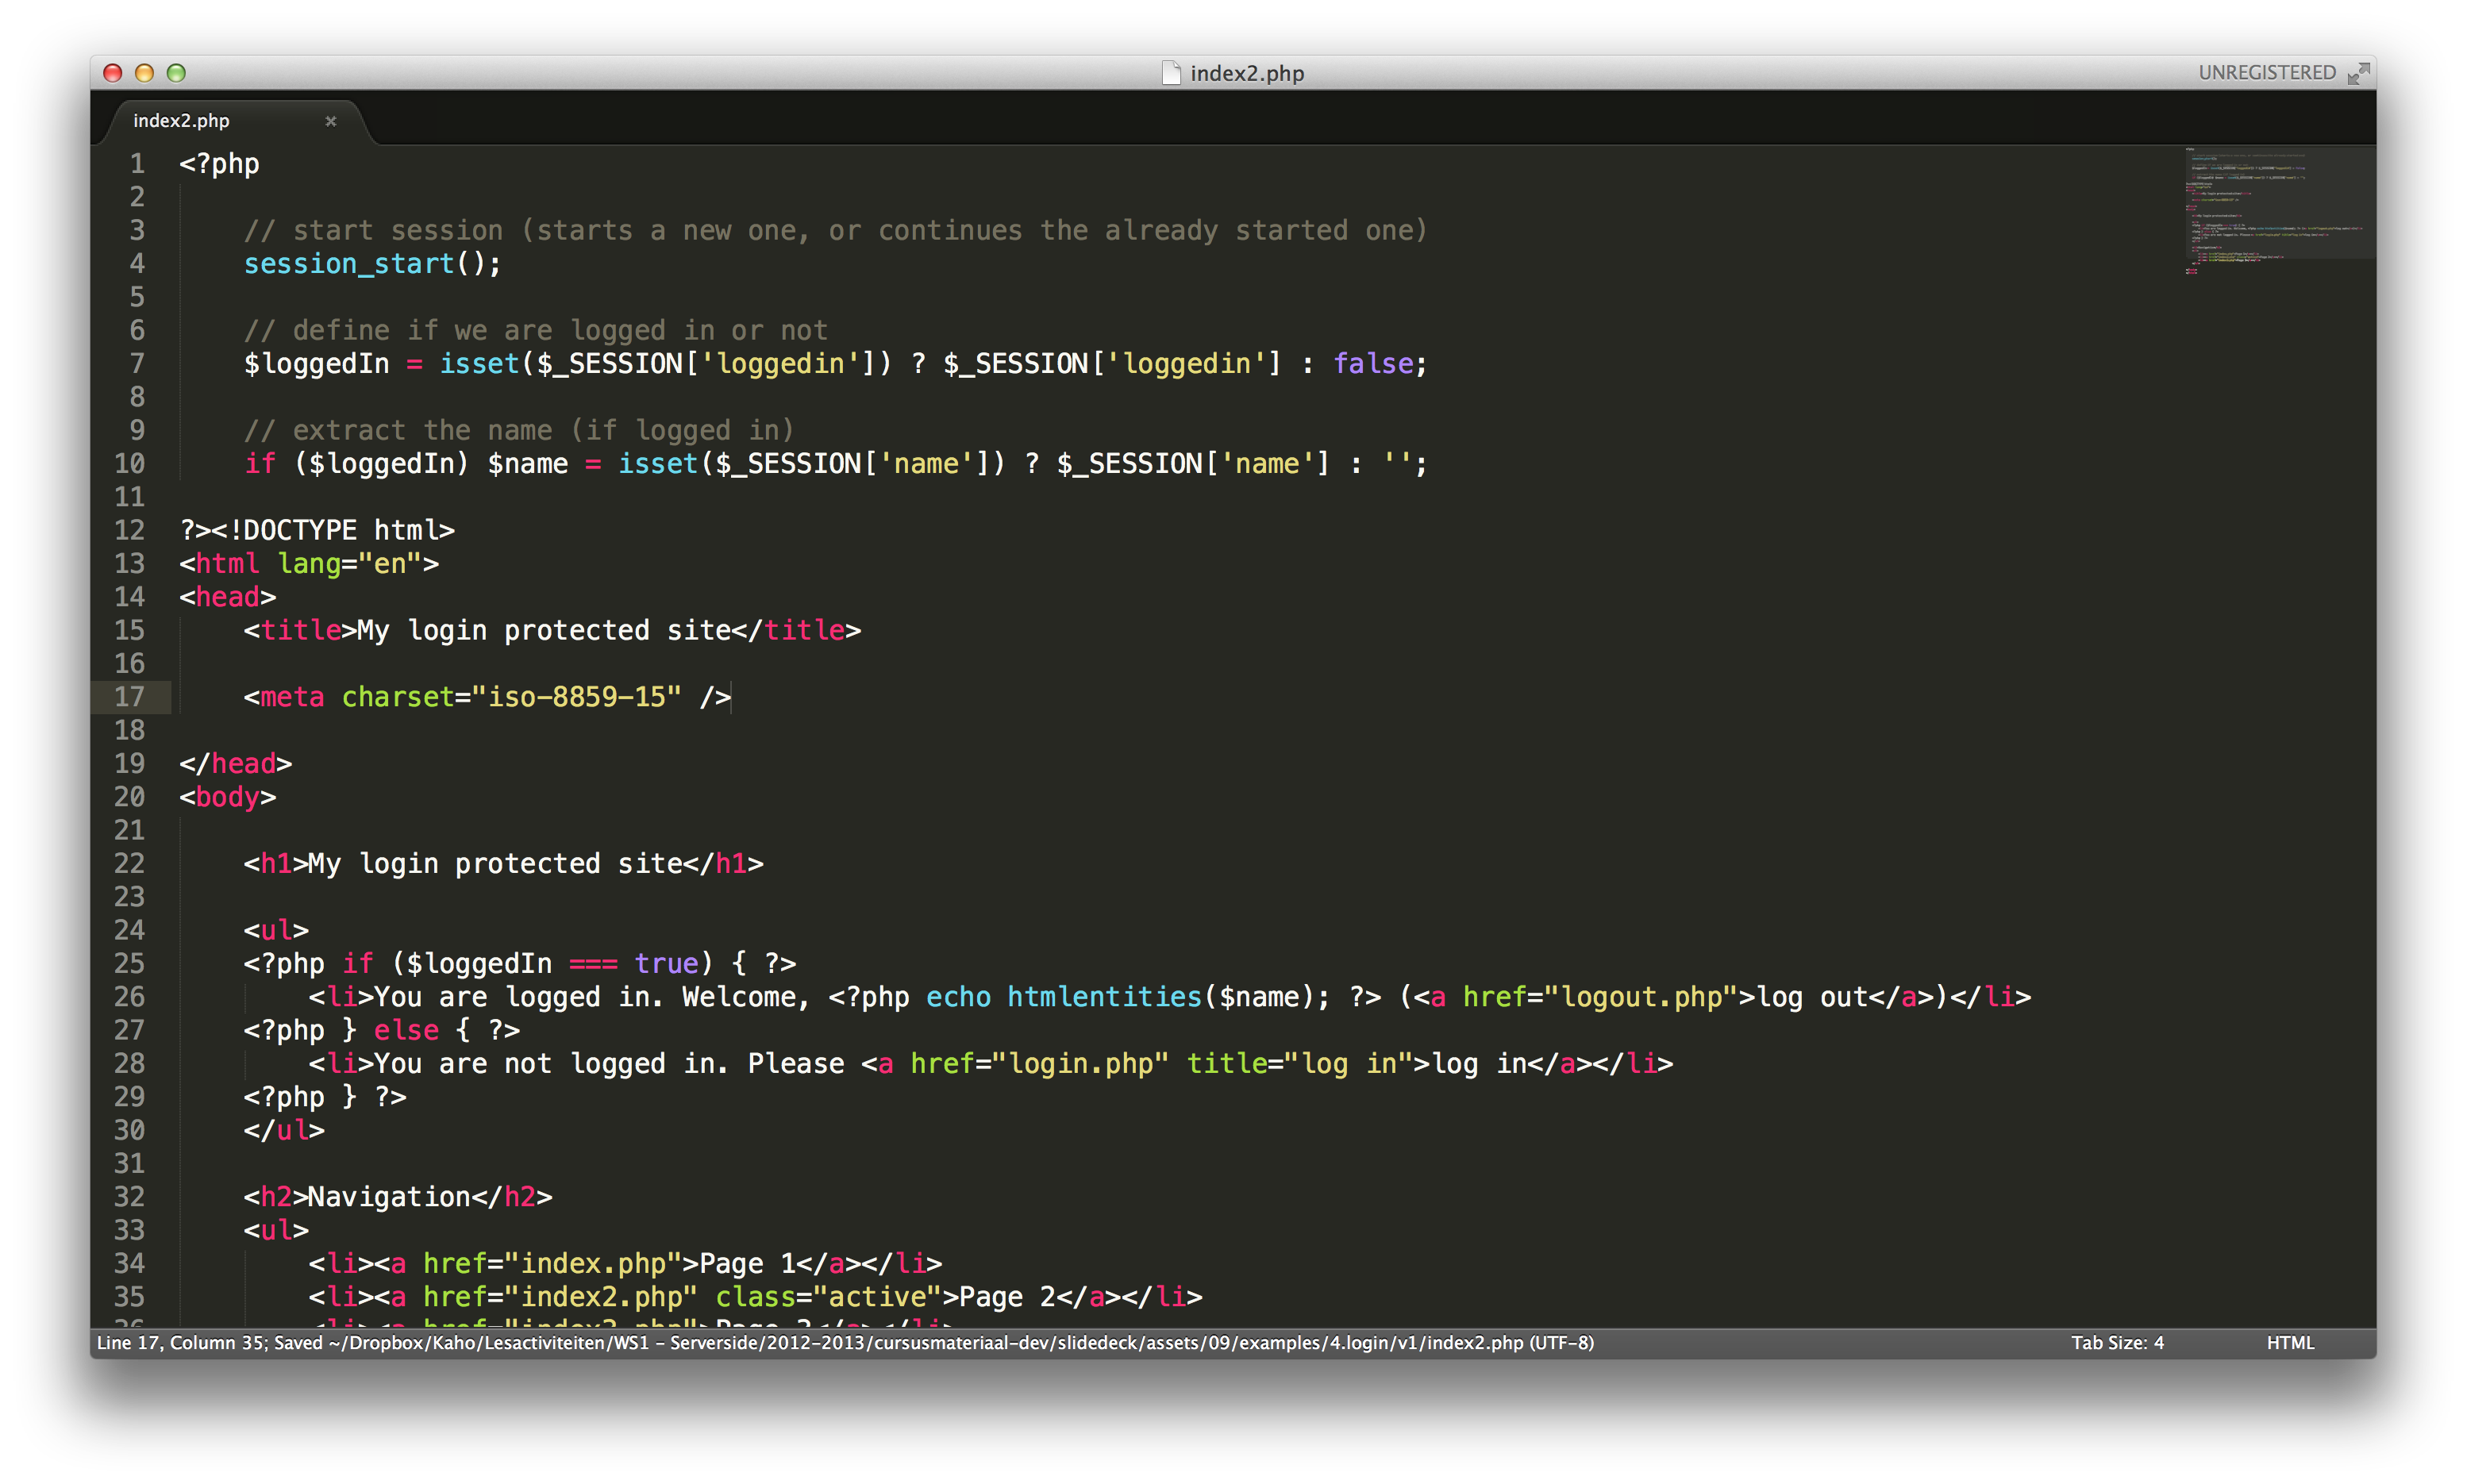2467x1484 pixels.
Task: Click the opening body tag line
Action: (227, 797)
